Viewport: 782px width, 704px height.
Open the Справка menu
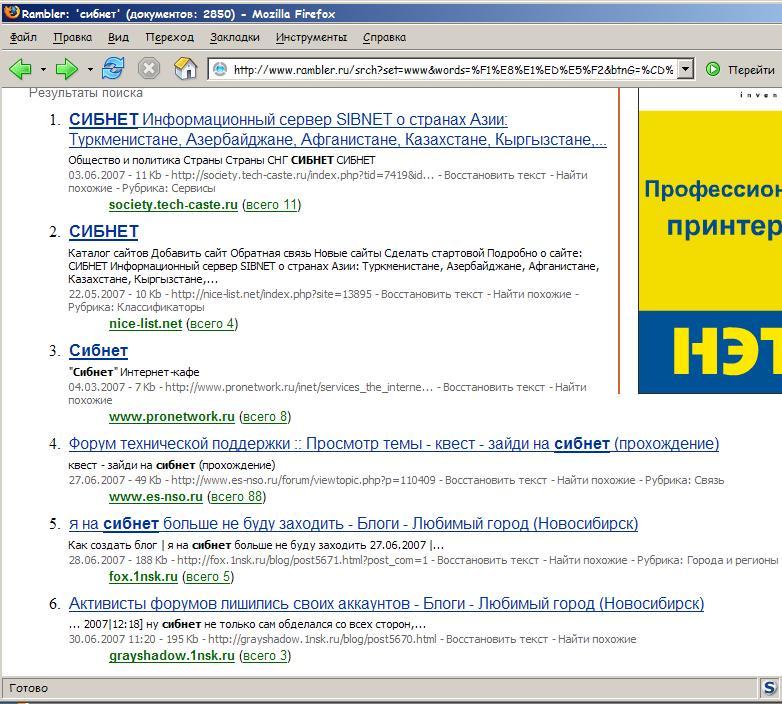pos(384,37)
